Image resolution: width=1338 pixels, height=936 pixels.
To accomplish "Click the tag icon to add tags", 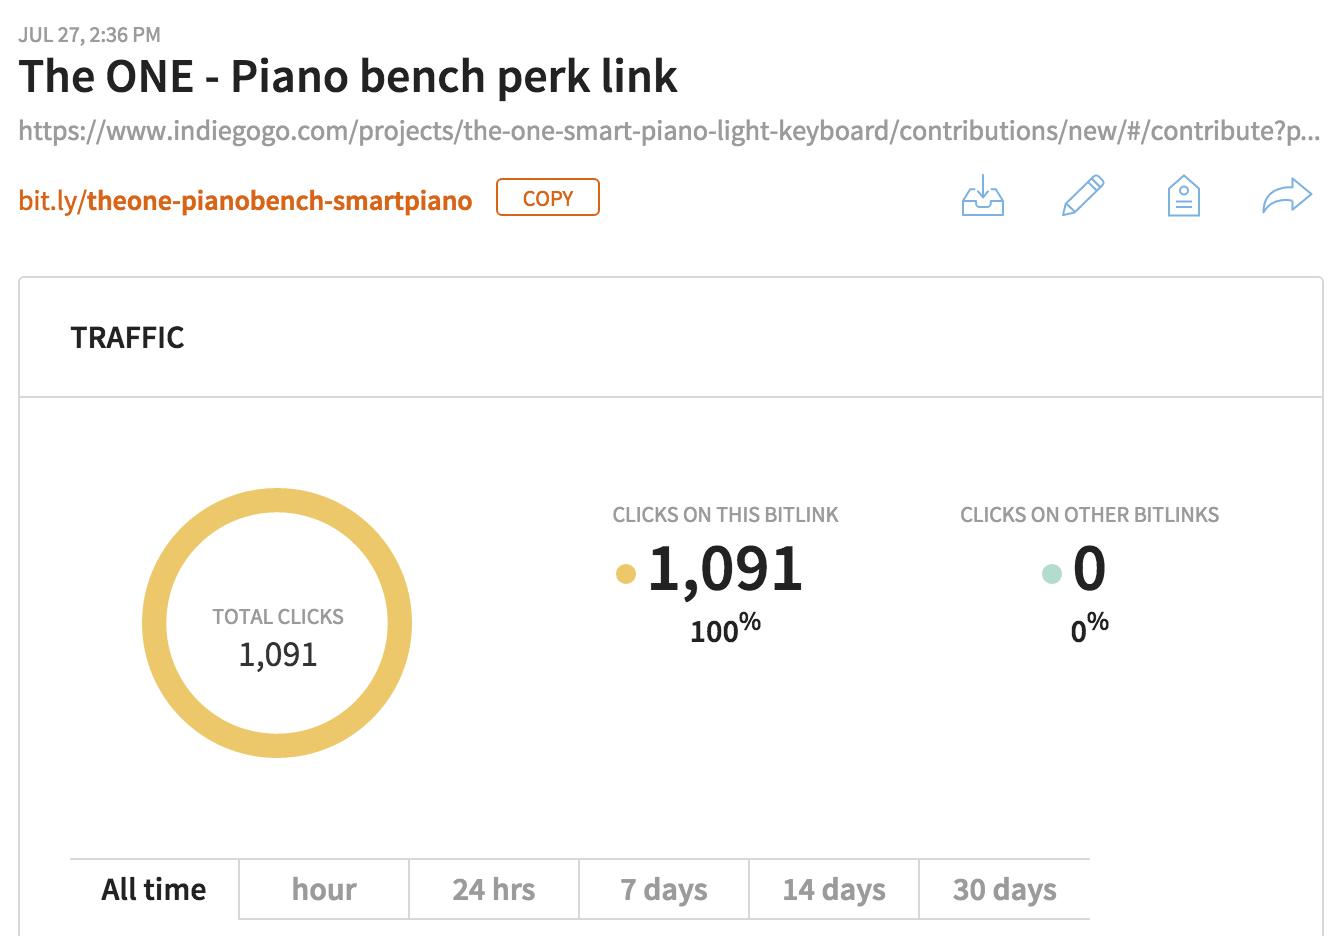I will click(x=1184, y=196).
